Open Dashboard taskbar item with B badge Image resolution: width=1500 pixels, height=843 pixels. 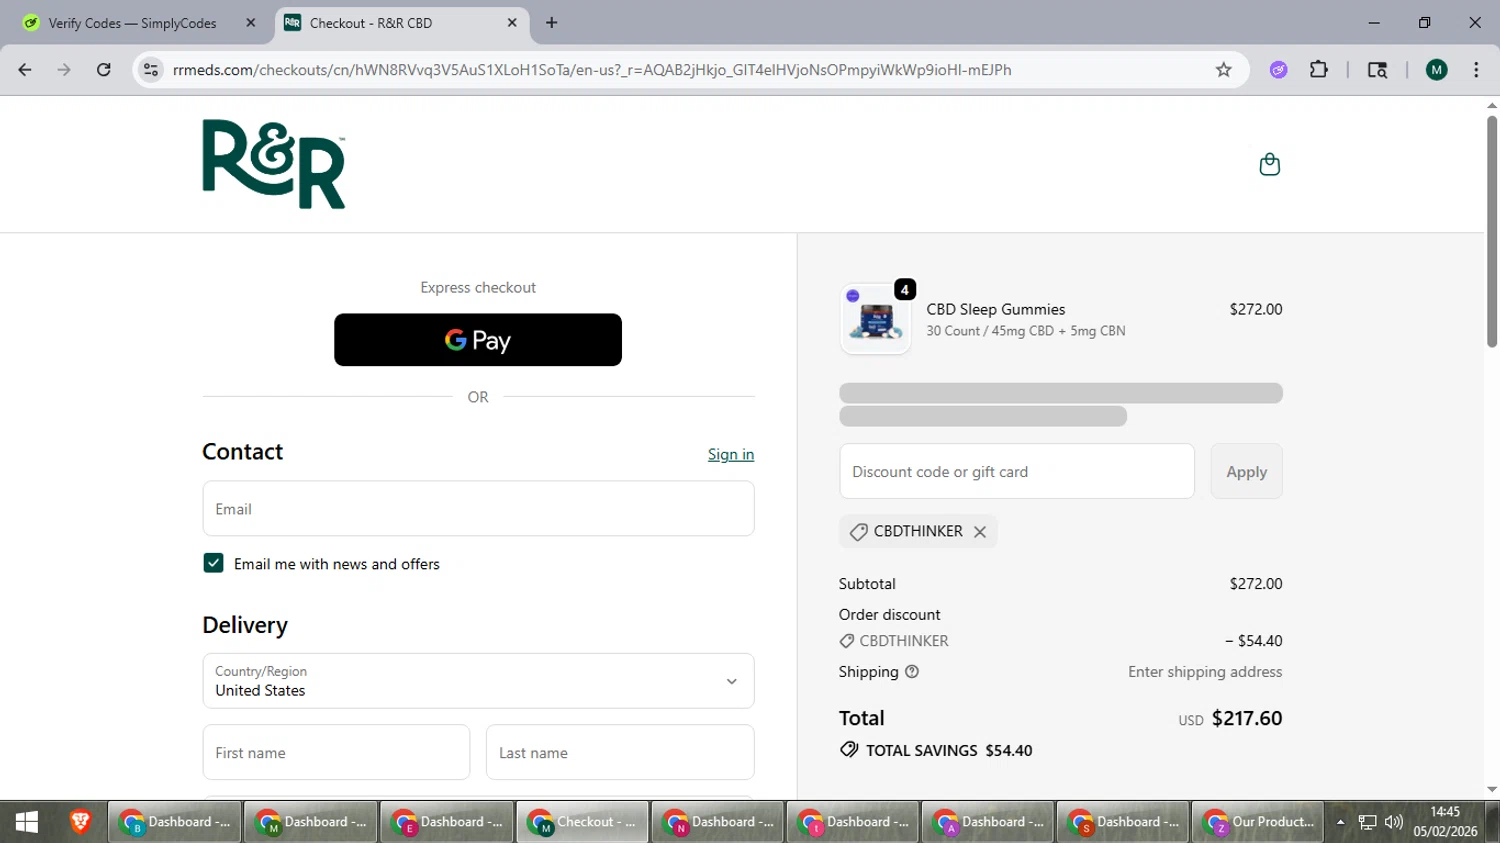click(x=175, y=822)
